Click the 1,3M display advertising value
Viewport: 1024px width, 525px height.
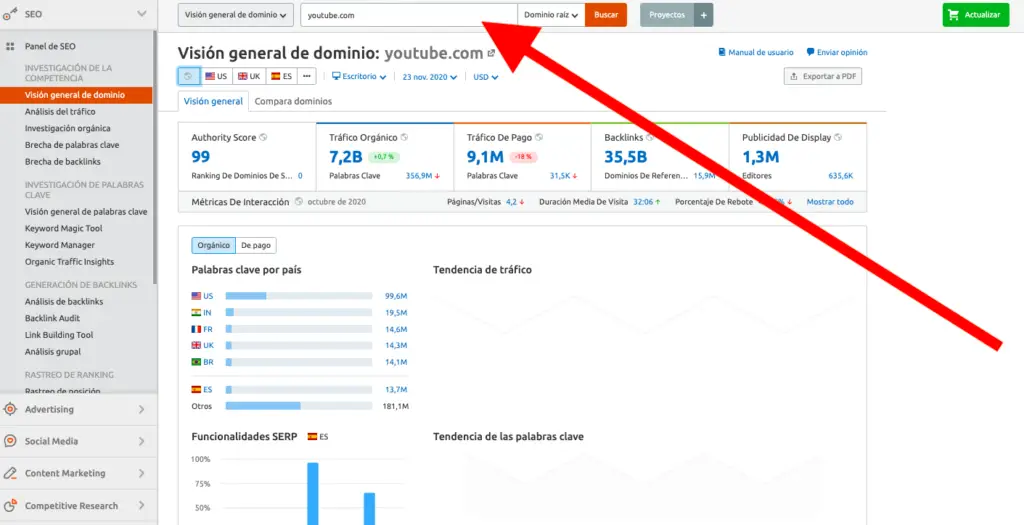tap(761, 157)
